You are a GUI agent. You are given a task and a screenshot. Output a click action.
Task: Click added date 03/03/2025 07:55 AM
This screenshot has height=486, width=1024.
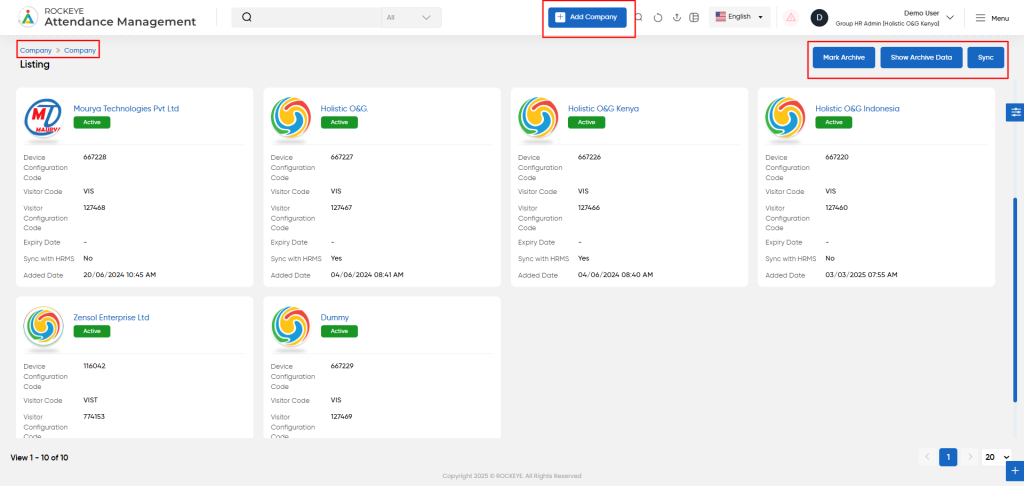(x=861, y=275)
